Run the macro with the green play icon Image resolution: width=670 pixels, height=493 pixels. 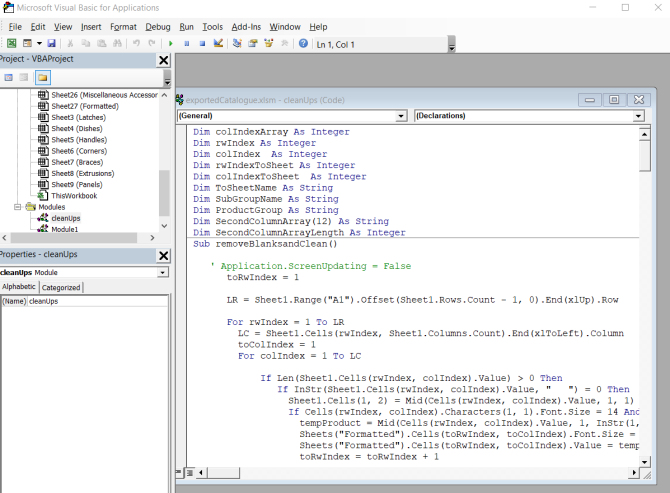171,44
